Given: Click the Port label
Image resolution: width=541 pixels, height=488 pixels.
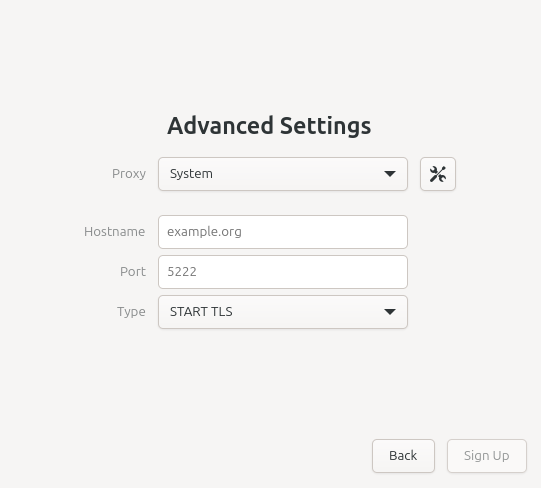Looking at the screenshot, I should click(x=133, y=272).
